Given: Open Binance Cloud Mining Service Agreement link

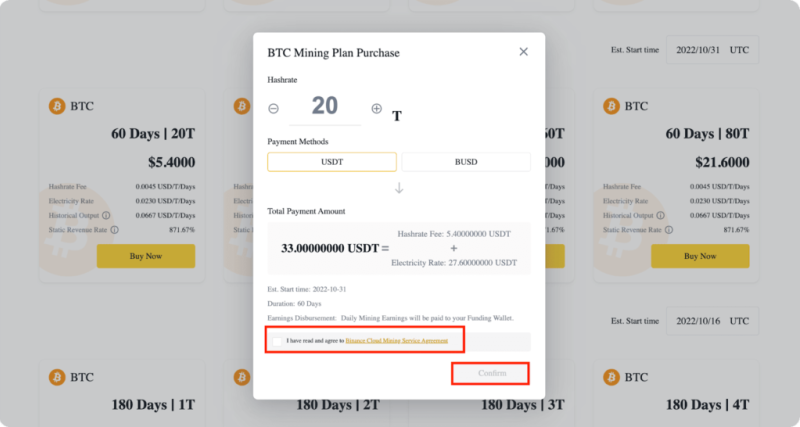Looking at the screenshot, I should [x=396, y=340].
